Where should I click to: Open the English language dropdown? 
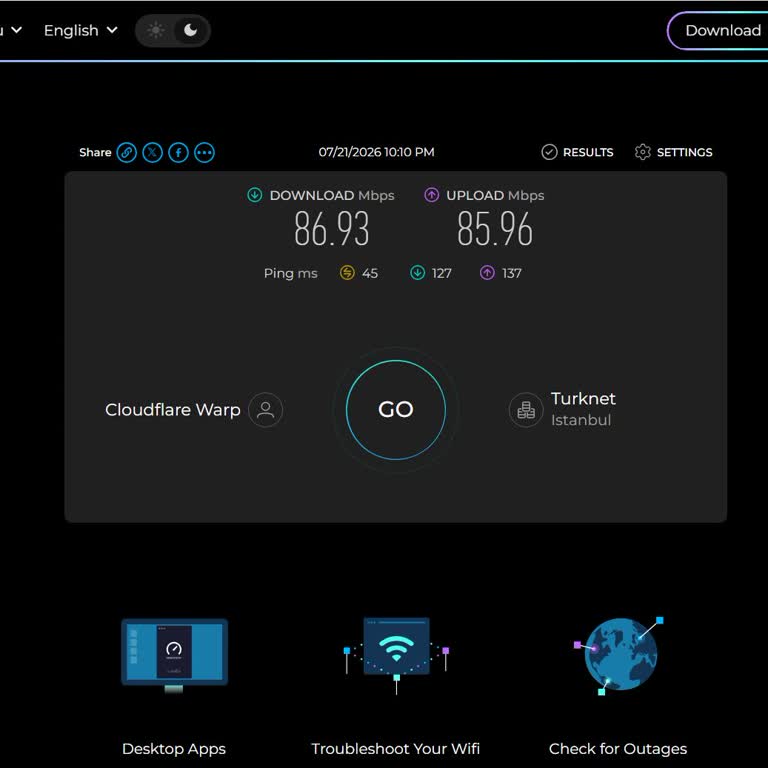pos(81,30)
